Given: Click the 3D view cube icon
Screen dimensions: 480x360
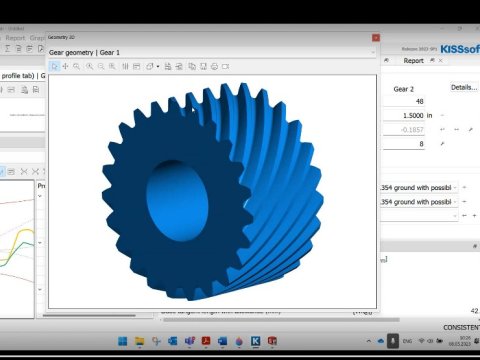Looking at the screenshot, I should tap(150, 67).
